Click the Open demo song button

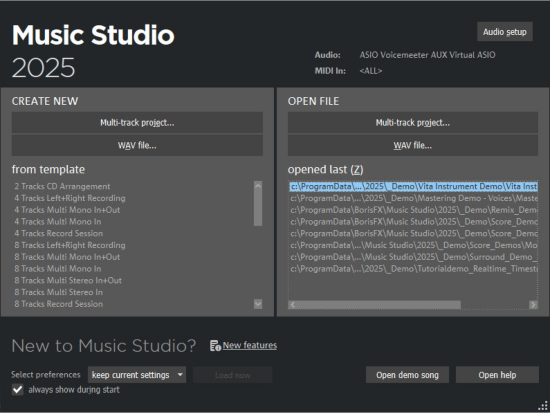tap(407, 375)
